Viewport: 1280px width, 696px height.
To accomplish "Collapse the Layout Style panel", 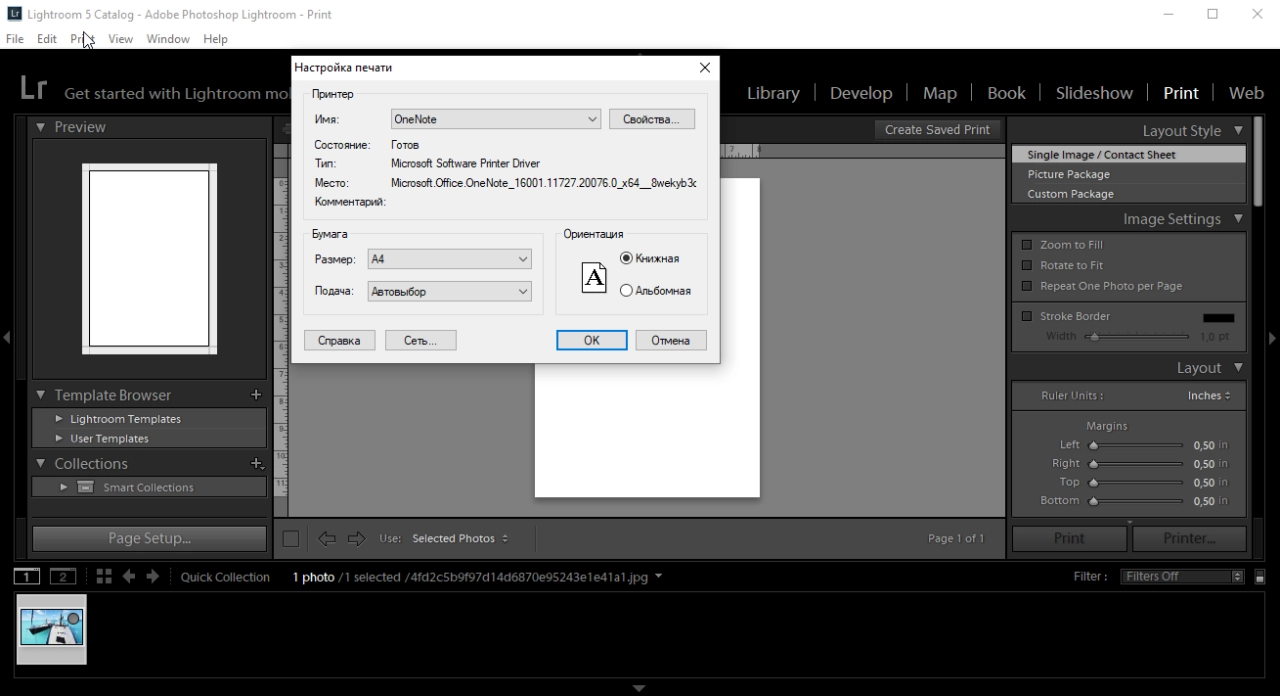I will click(1238, 130).
